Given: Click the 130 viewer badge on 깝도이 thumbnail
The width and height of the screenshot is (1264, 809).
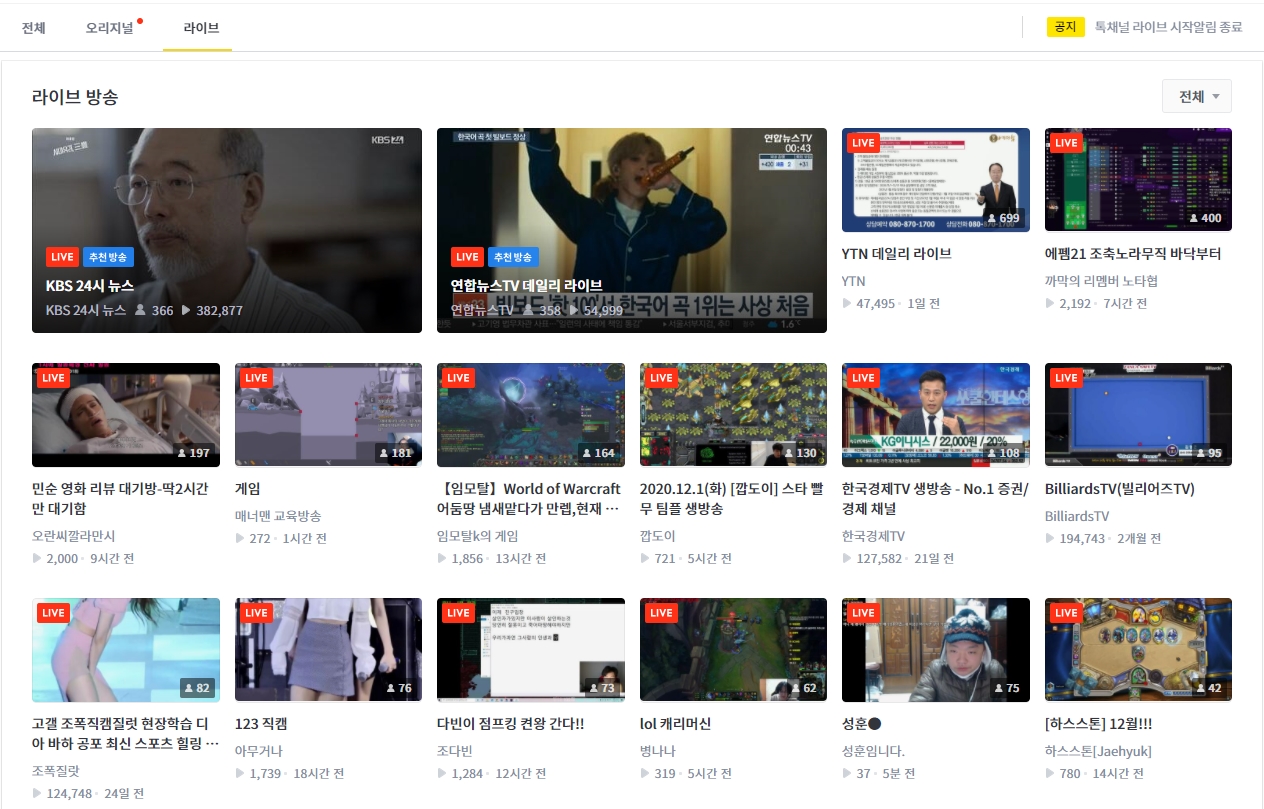Looking at the screenshot, I should (x=801, y=453).
